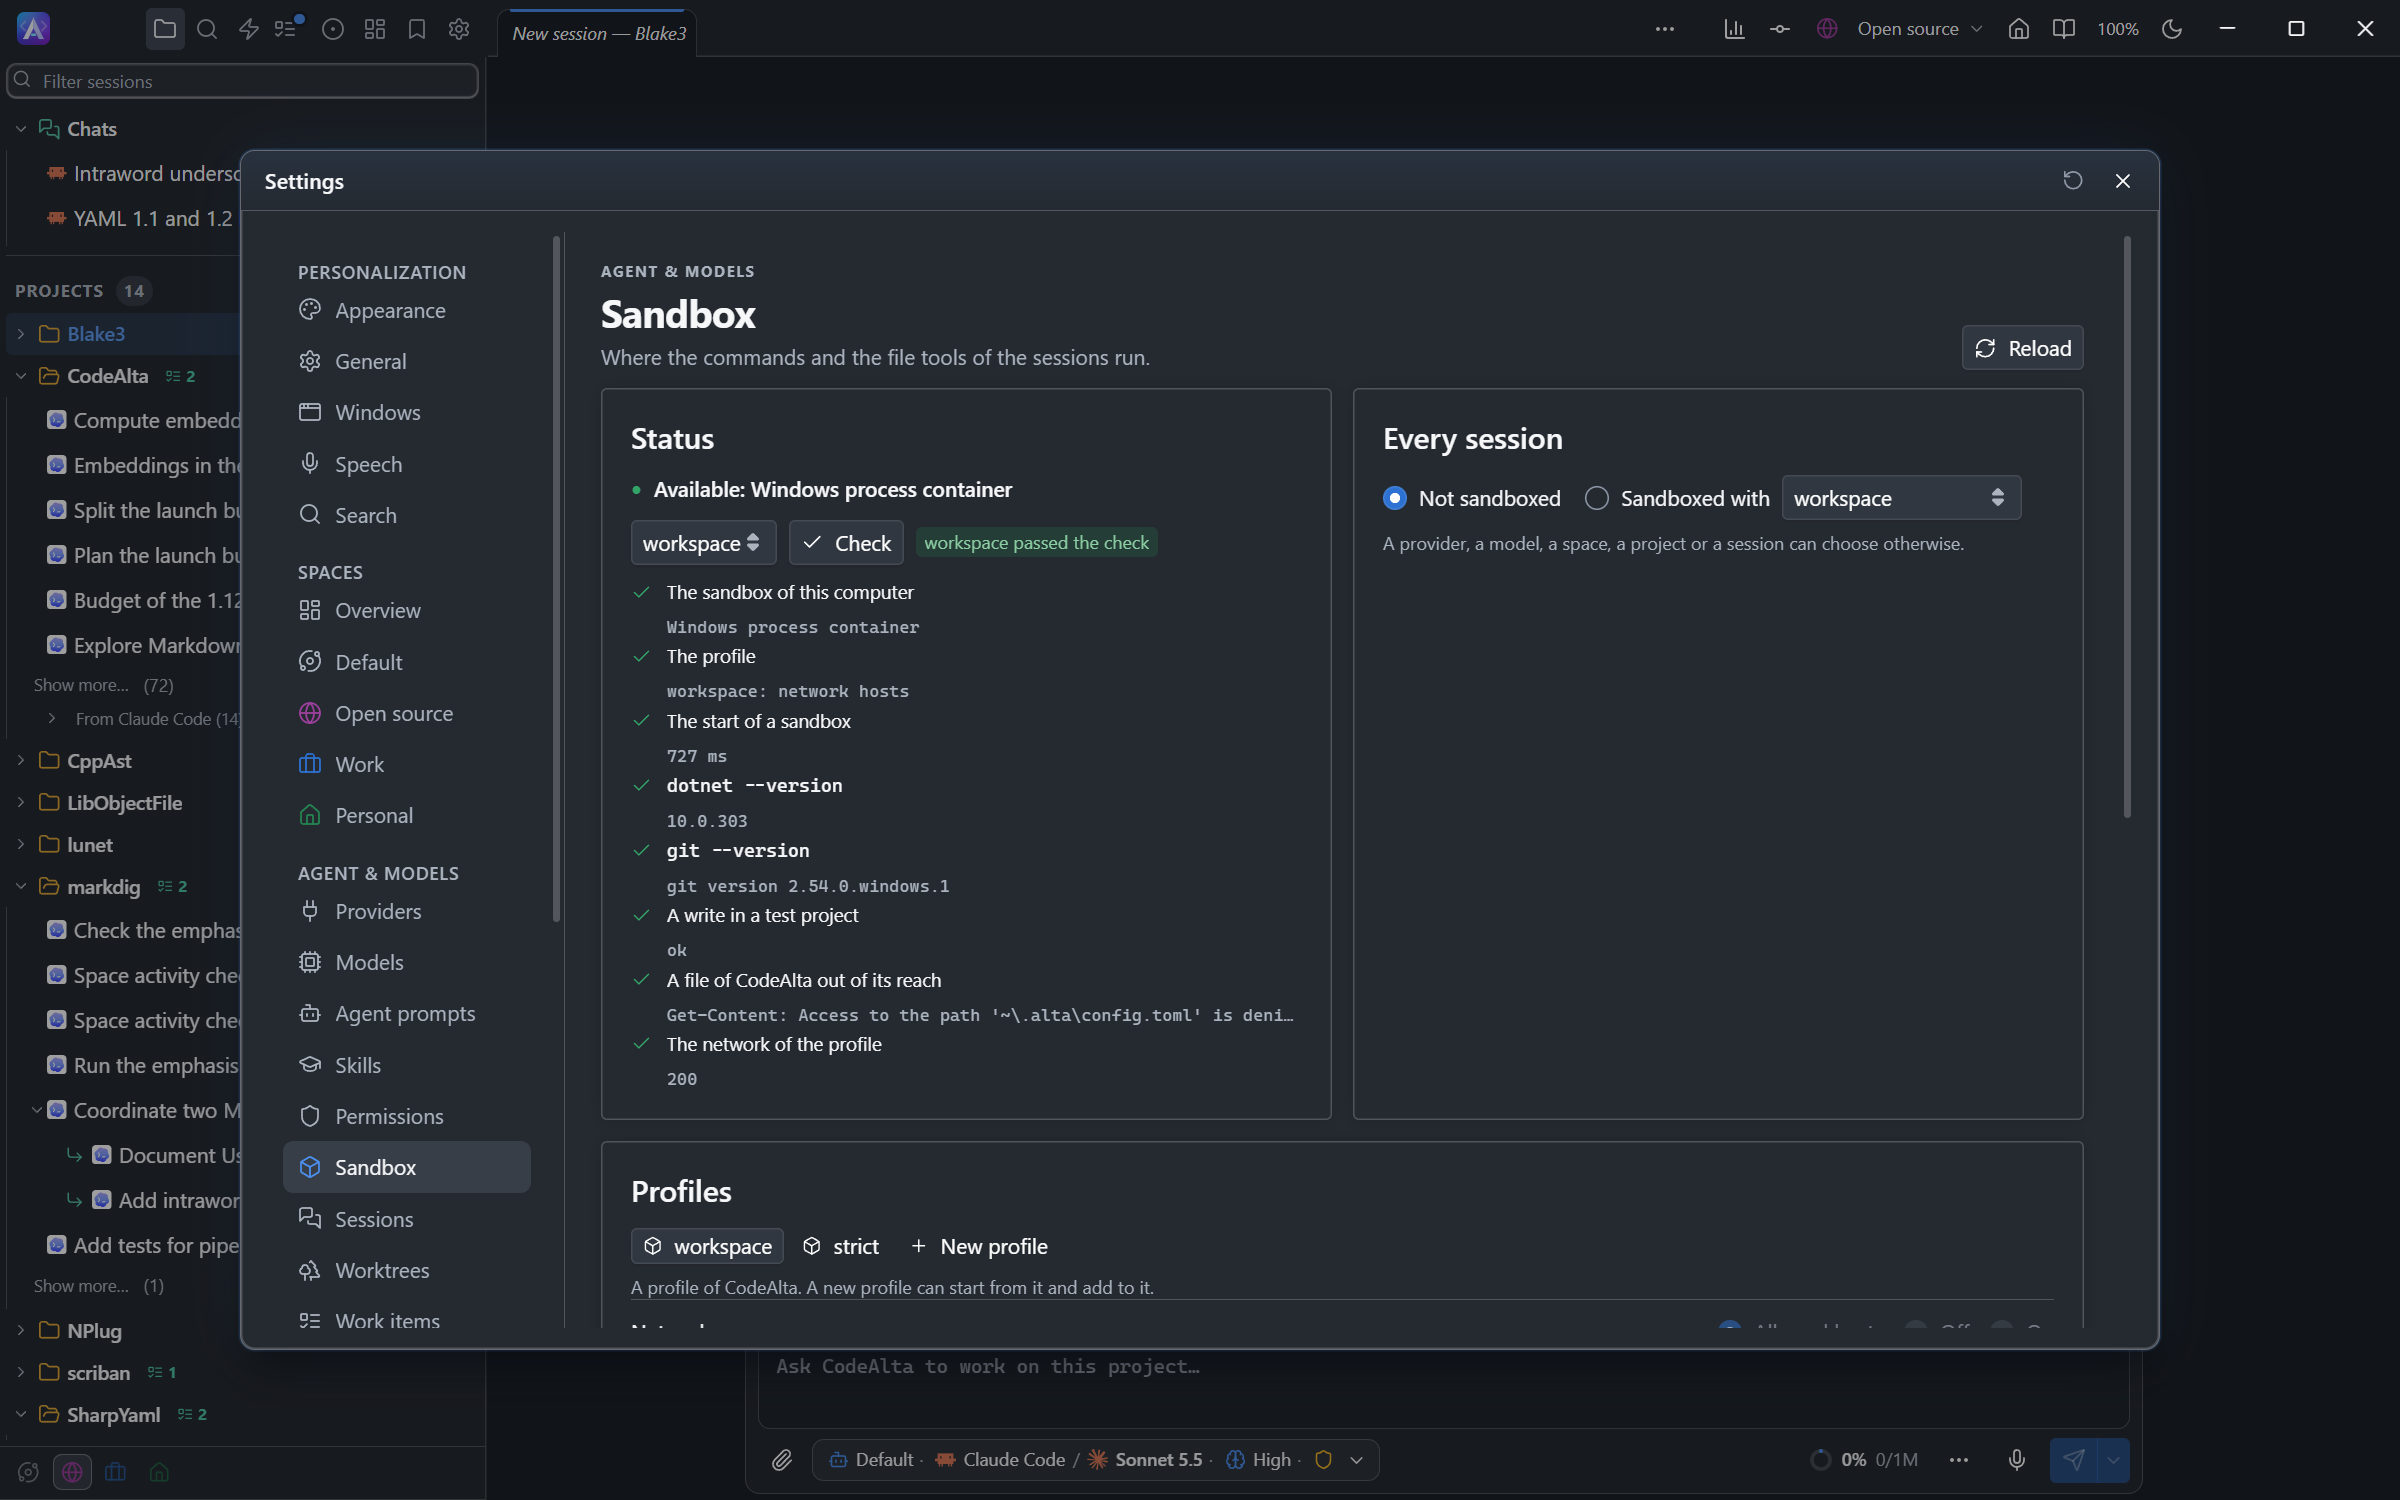Select the Sandboxed with radio button
This screenshot has height=1500, width=2400.
coord(1597,498)
